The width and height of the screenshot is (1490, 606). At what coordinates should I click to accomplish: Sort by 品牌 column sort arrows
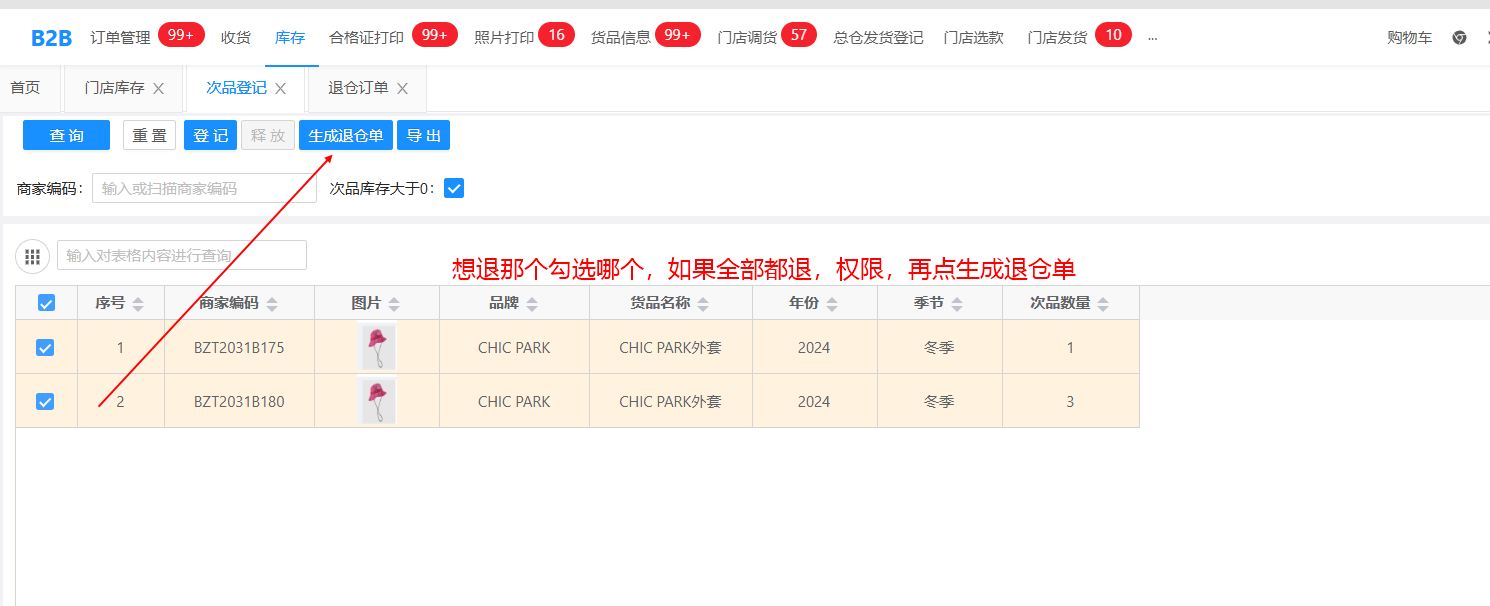point(532,304)
